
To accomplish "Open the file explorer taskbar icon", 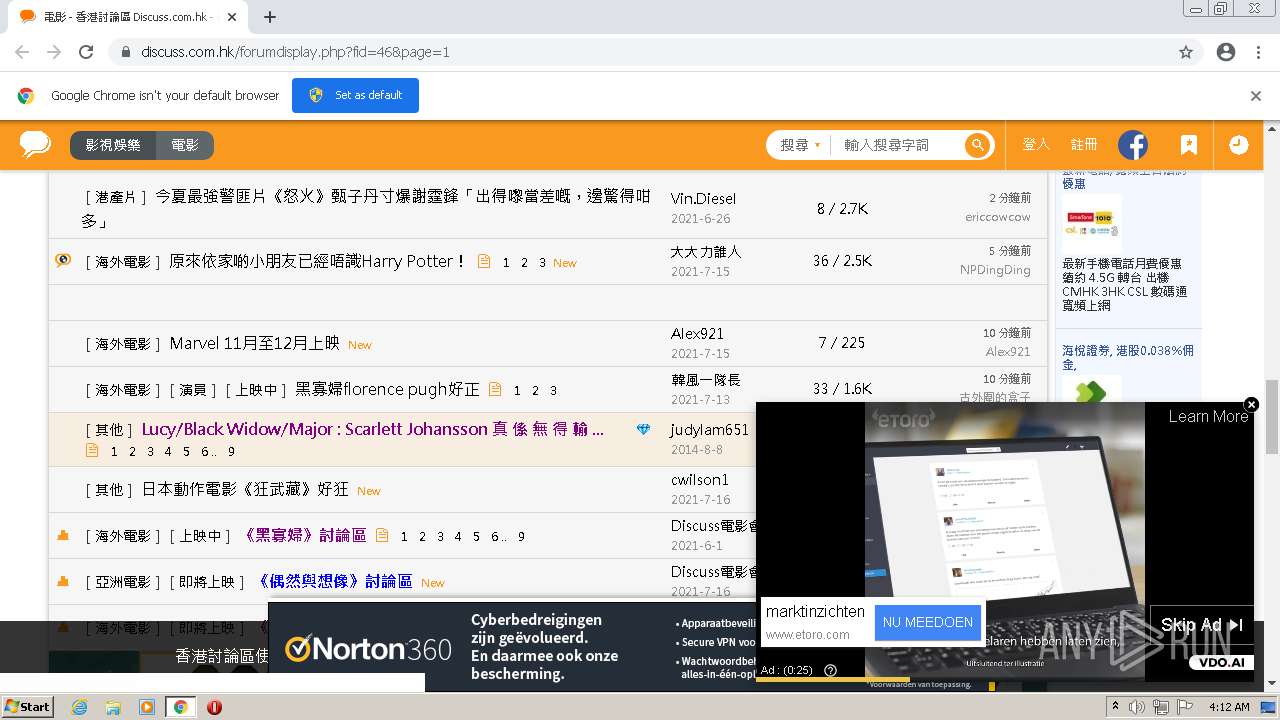I will pyautogui.click(x=113, y=707).
